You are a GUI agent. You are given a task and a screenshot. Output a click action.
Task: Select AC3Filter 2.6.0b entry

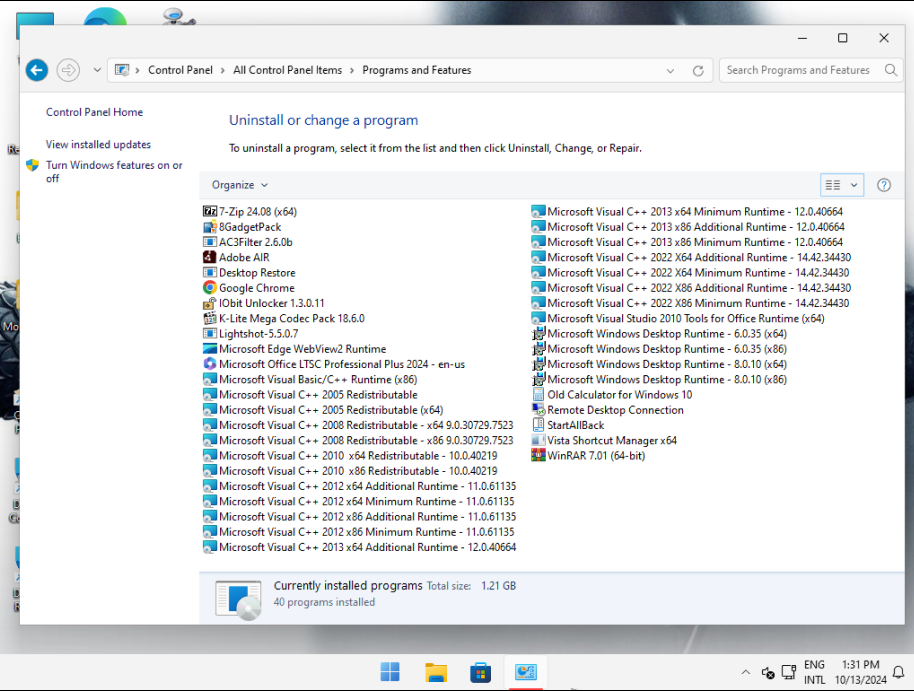[x=248, y=242]
